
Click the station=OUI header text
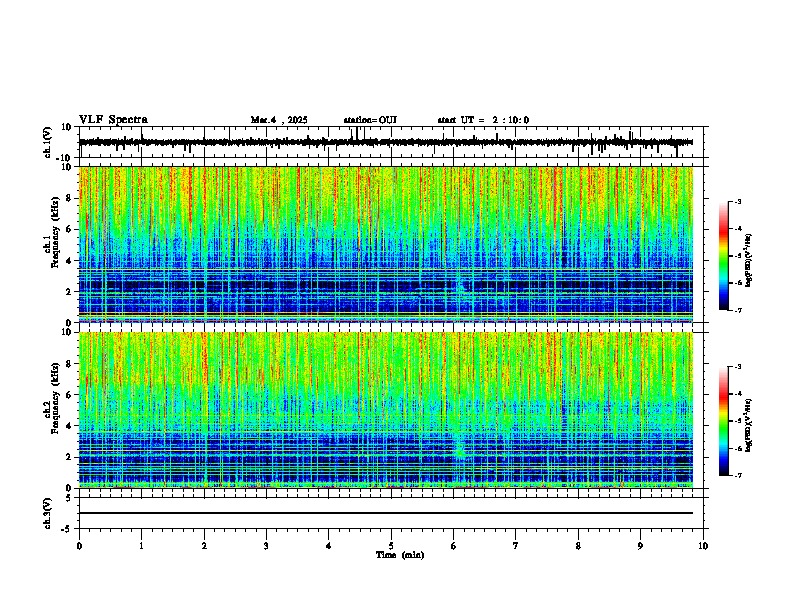[x=370, y=120]
